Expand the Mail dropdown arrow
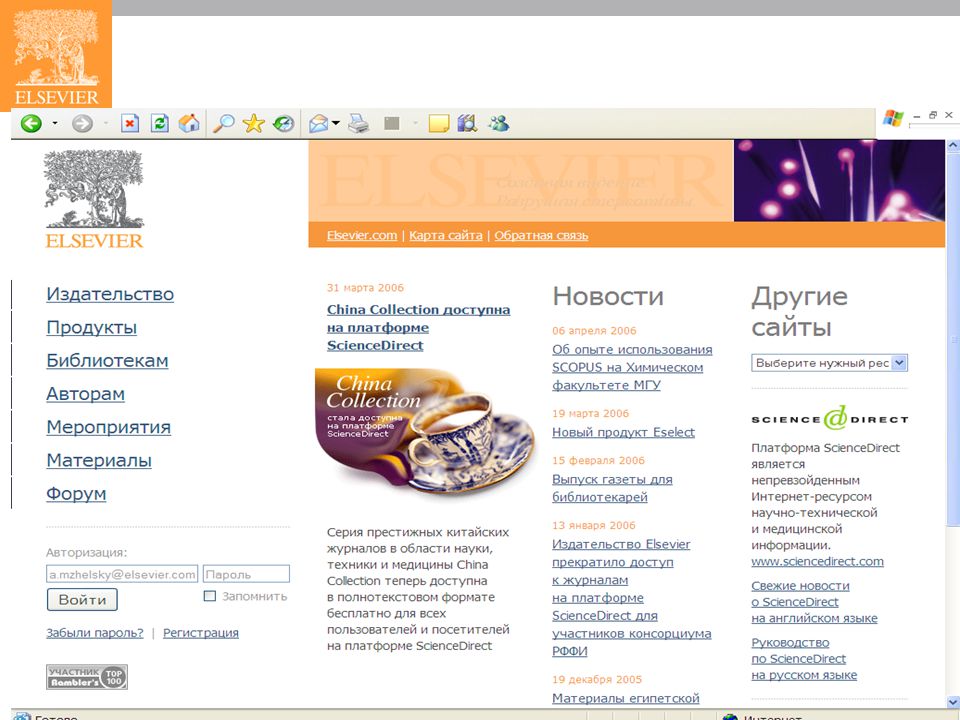Screen dimensions: 960x720 (x=336, y=124)
